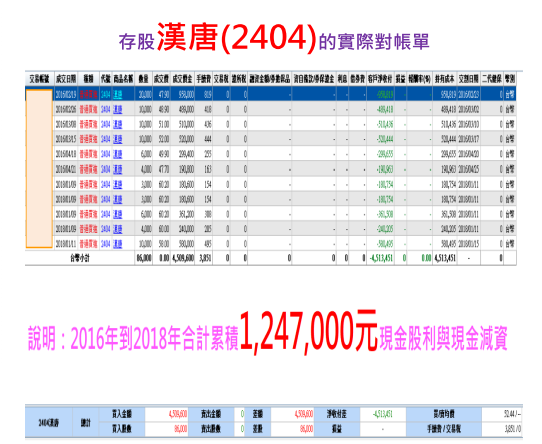Click the 商品名稱 column header
The image size is (542, 444).
tap(123, 79)
